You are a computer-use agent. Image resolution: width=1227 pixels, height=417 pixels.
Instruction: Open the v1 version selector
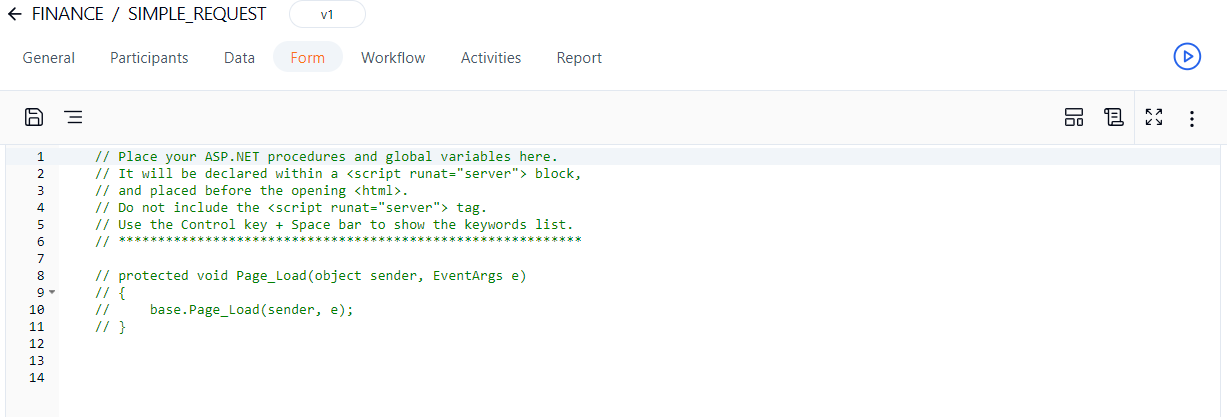pos(327,15)
